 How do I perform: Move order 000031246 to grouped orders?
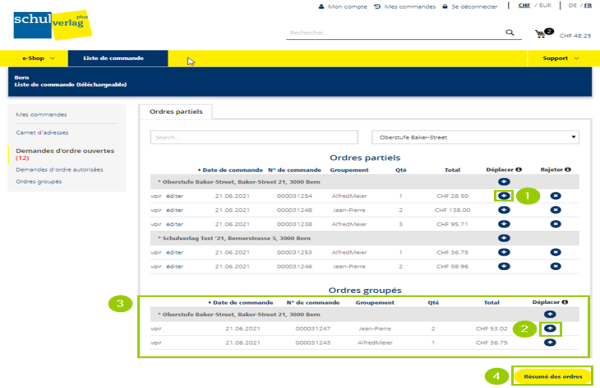tap(504, 266)
